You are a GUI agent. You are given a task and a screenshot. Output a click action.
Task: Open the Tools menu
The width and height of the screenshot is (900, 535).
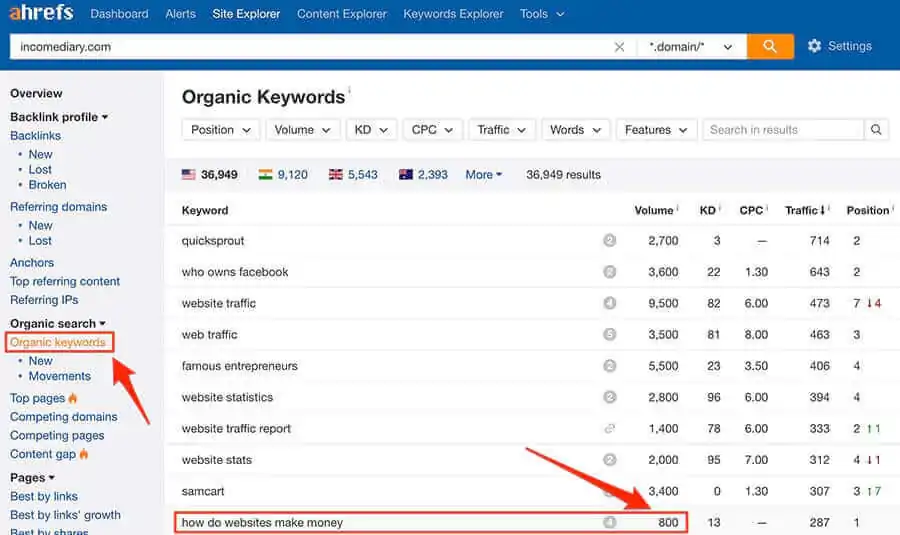click(x=541, y=14)
